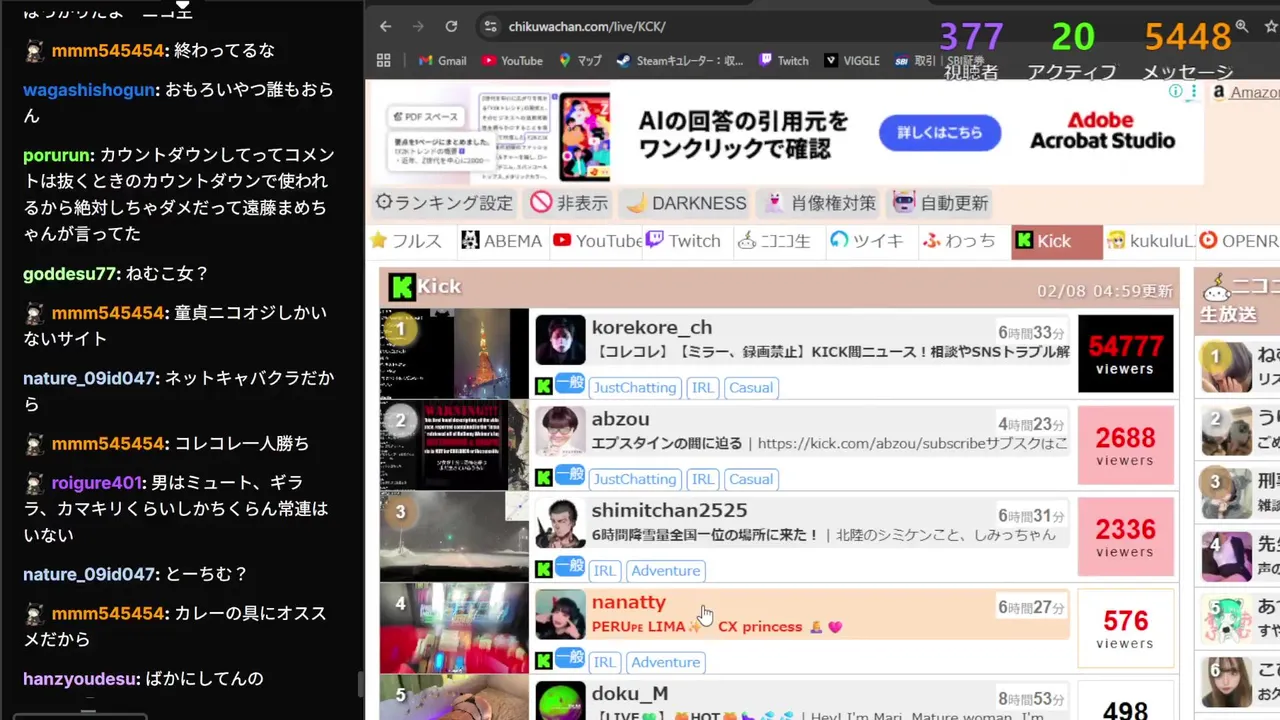
Task: Switch to the OPENREC tab
Action: [x=1238, y=241]
